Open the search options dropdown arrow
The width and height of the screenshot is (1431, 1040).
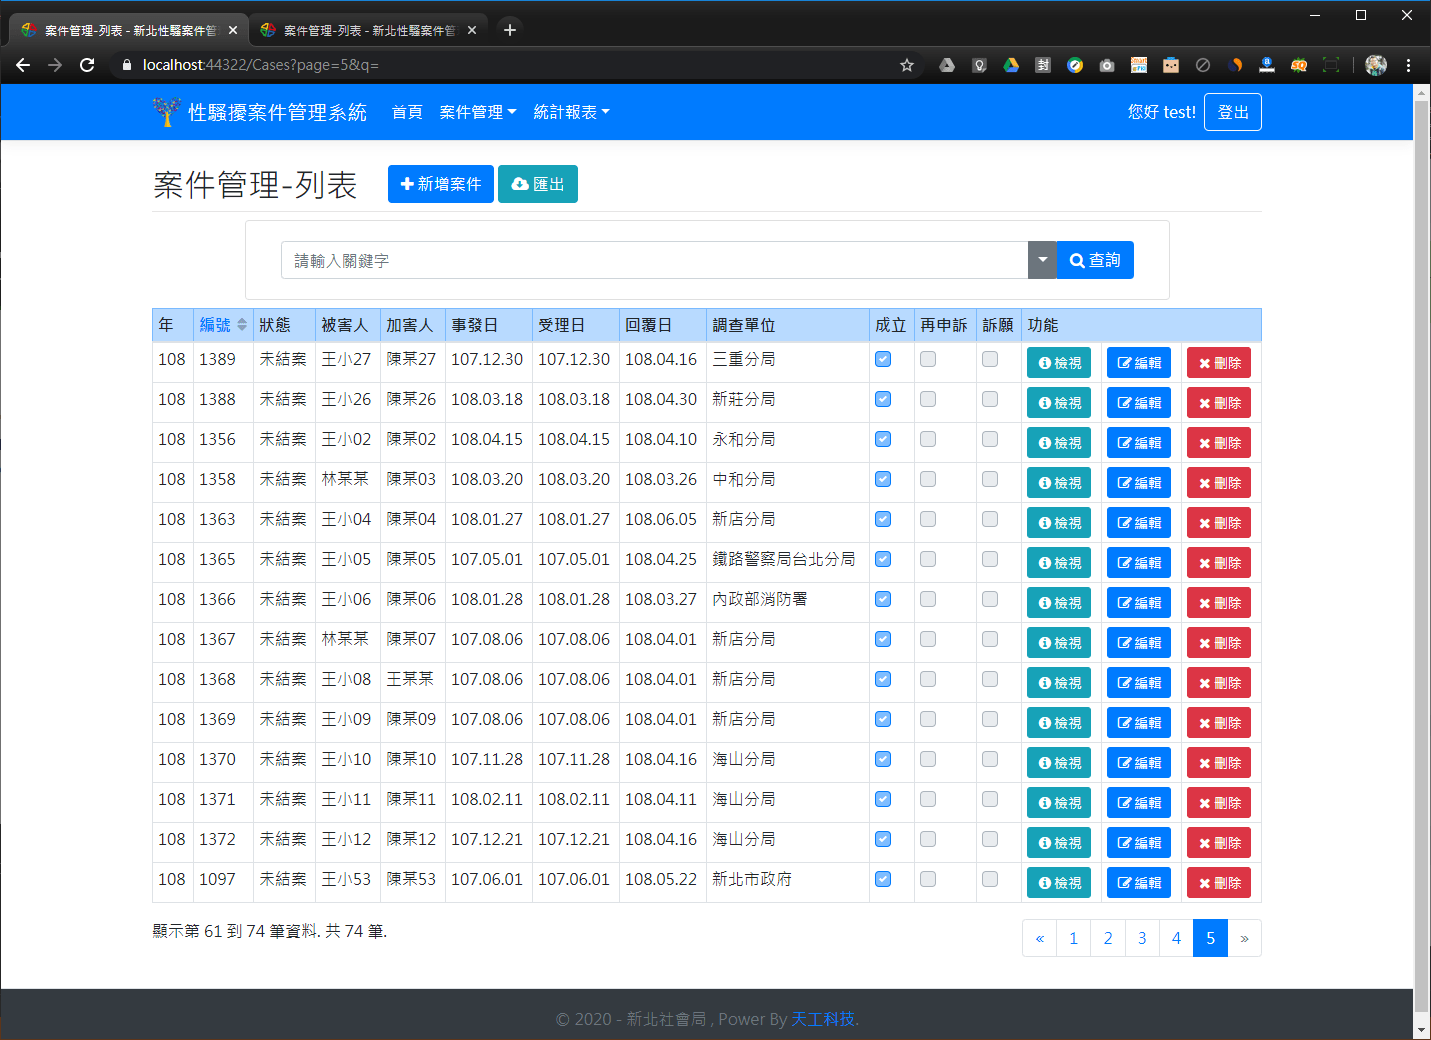(1042, 260)
